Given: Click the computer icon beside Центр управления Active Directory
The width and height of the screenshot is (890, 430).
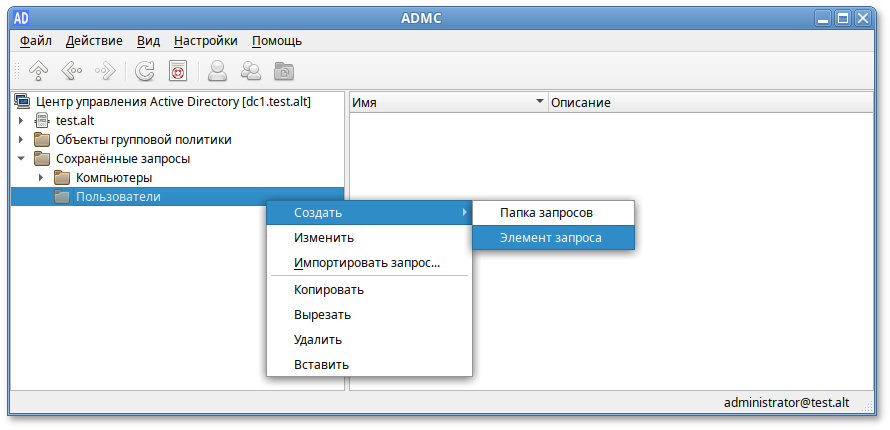Looking at the screenshot, I should 22,102.
